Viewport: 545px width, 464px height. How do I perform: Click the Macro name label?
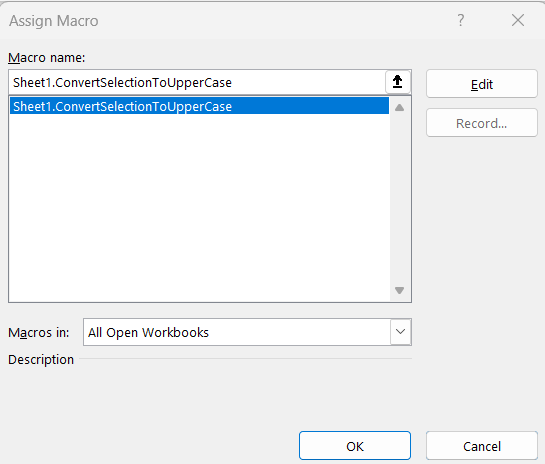tap(47, 58)
